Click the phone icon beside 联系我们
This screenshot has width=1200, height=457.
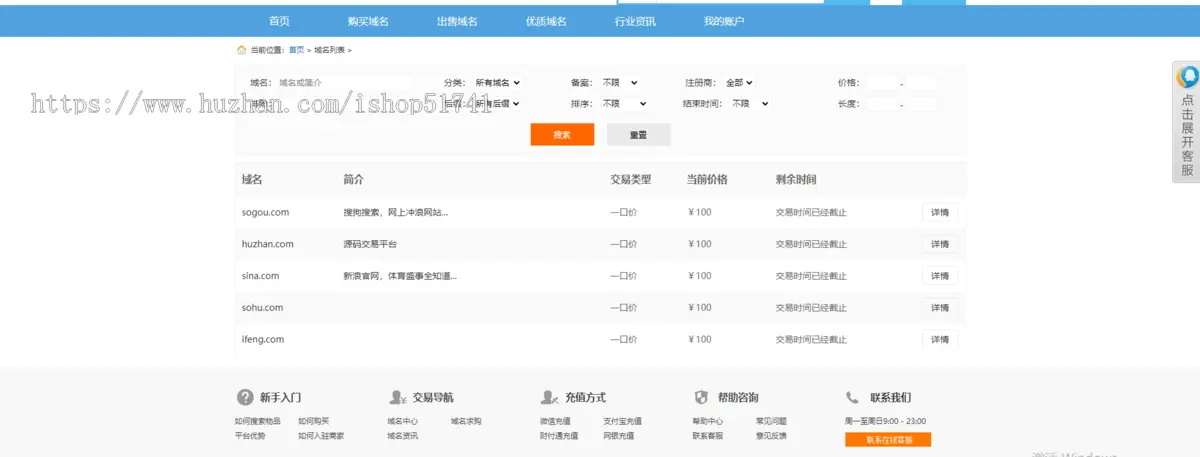(x=853, y=397)
